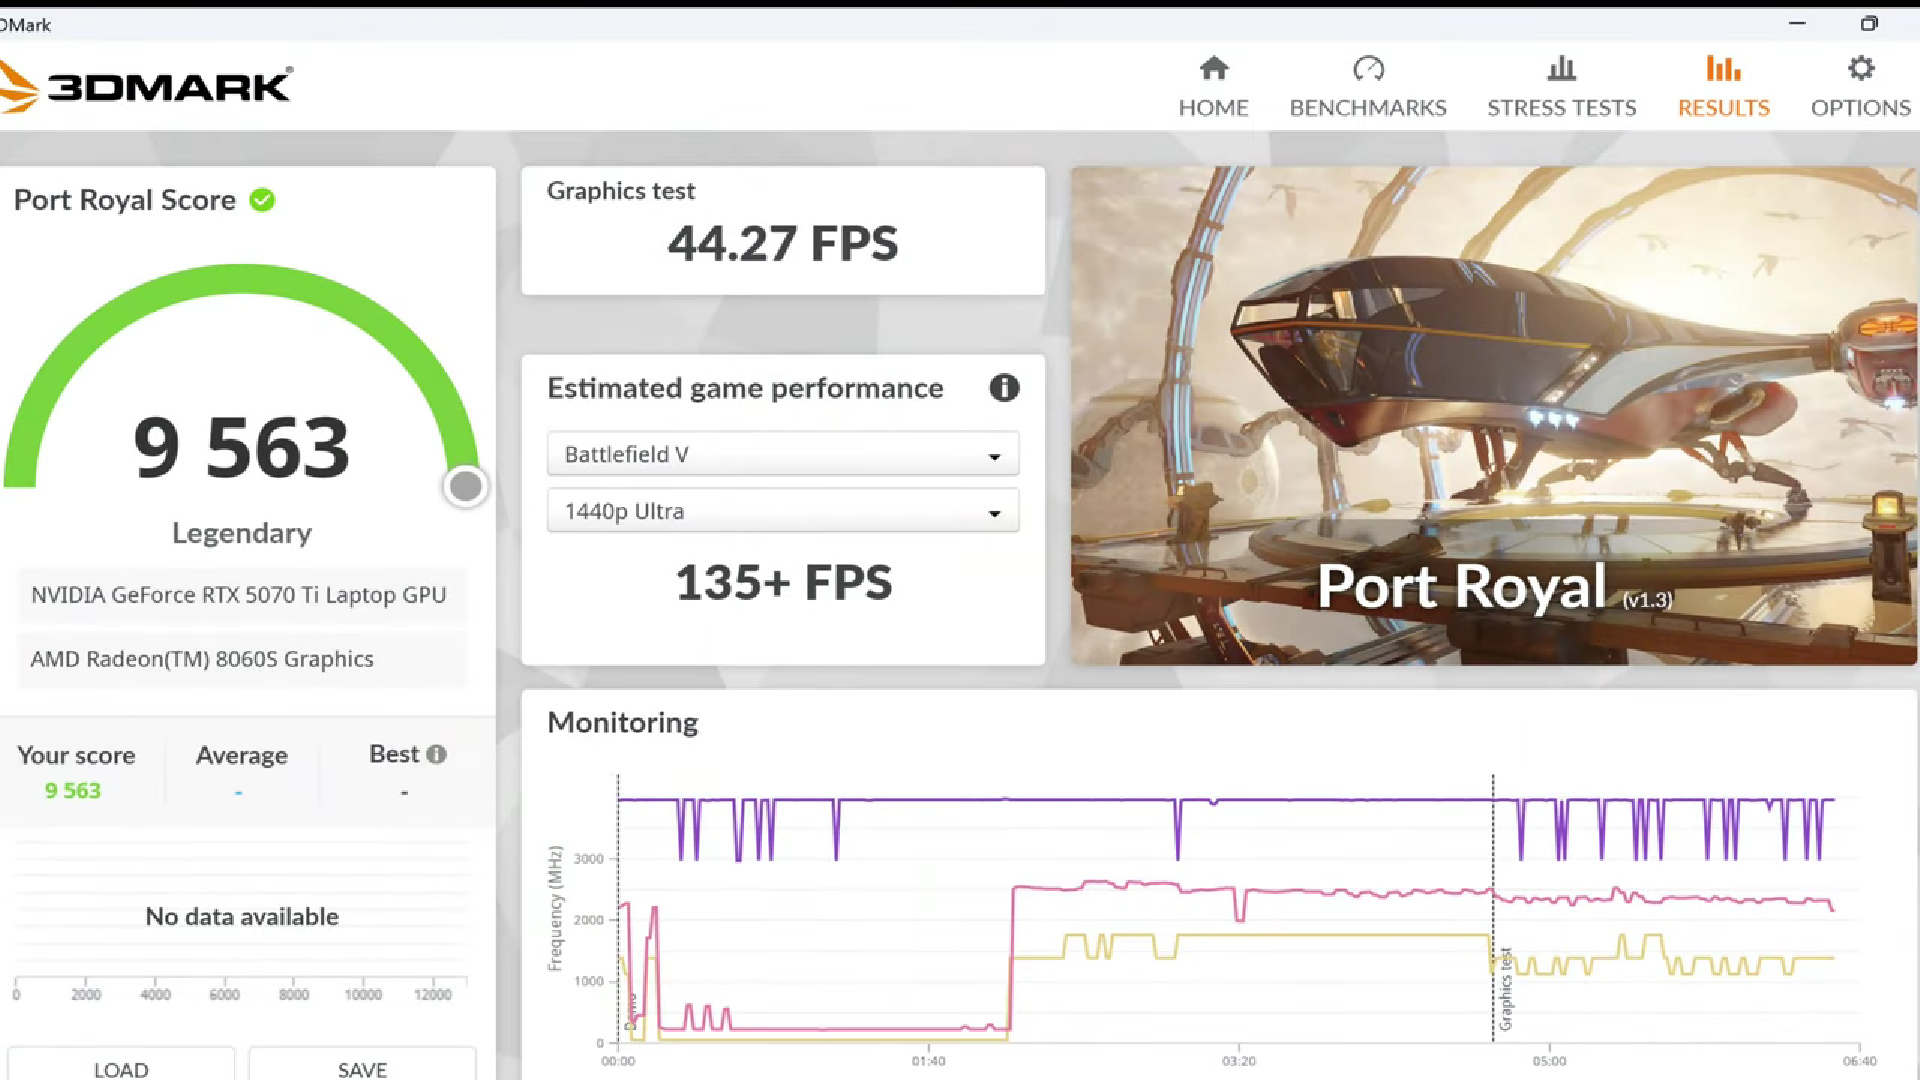Restore down the application window
This screenshot has width=1920, height=1080.
(1868, 23)
